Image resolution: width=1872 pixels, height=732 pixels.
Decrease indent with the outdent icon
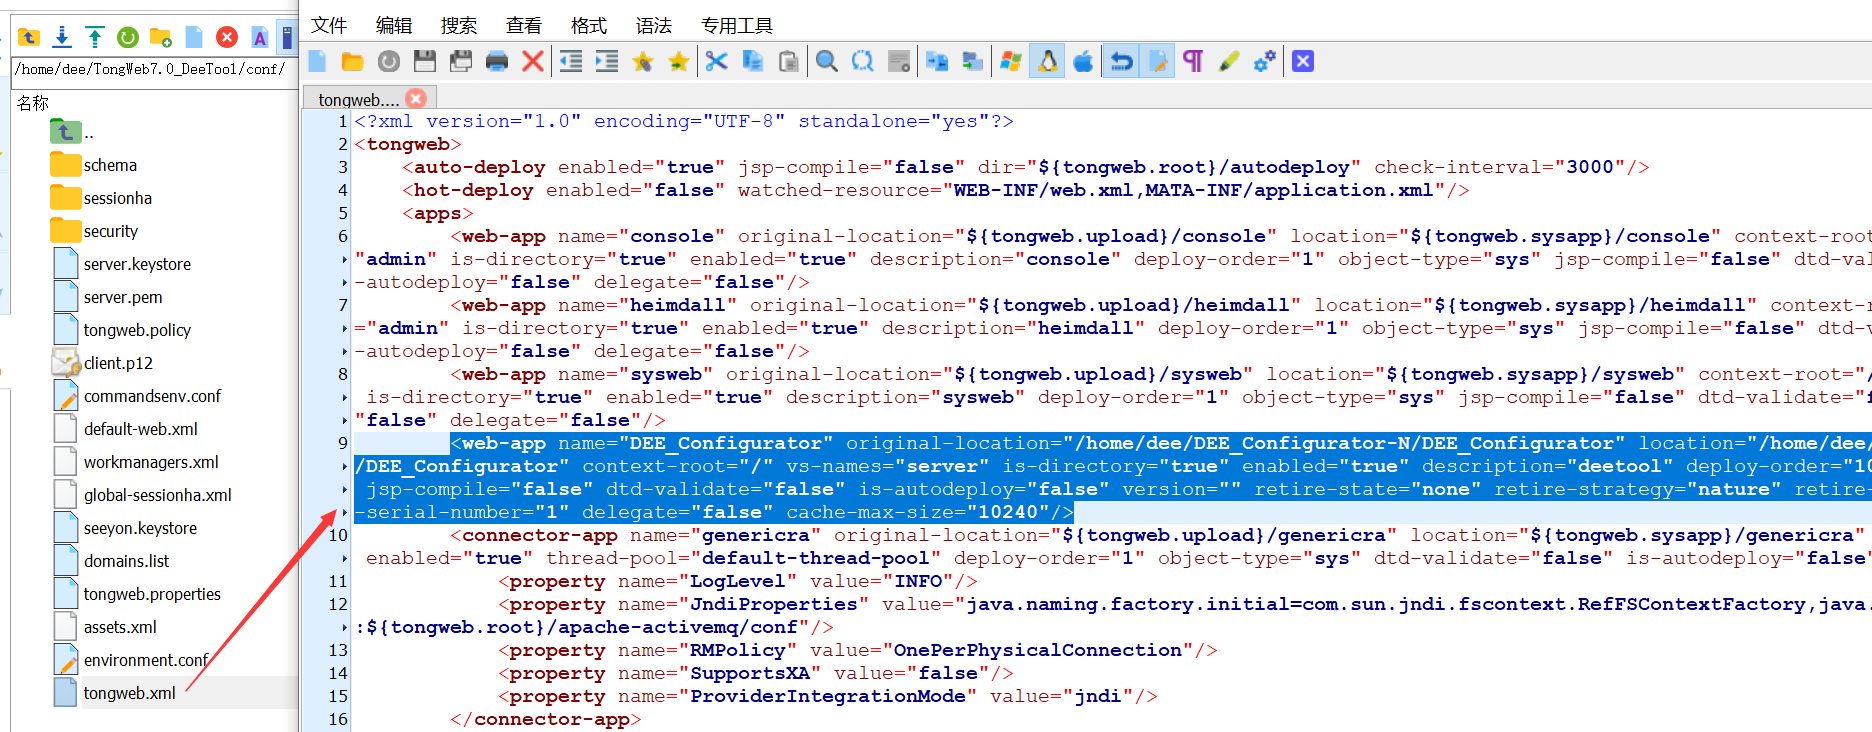point(571,61)
